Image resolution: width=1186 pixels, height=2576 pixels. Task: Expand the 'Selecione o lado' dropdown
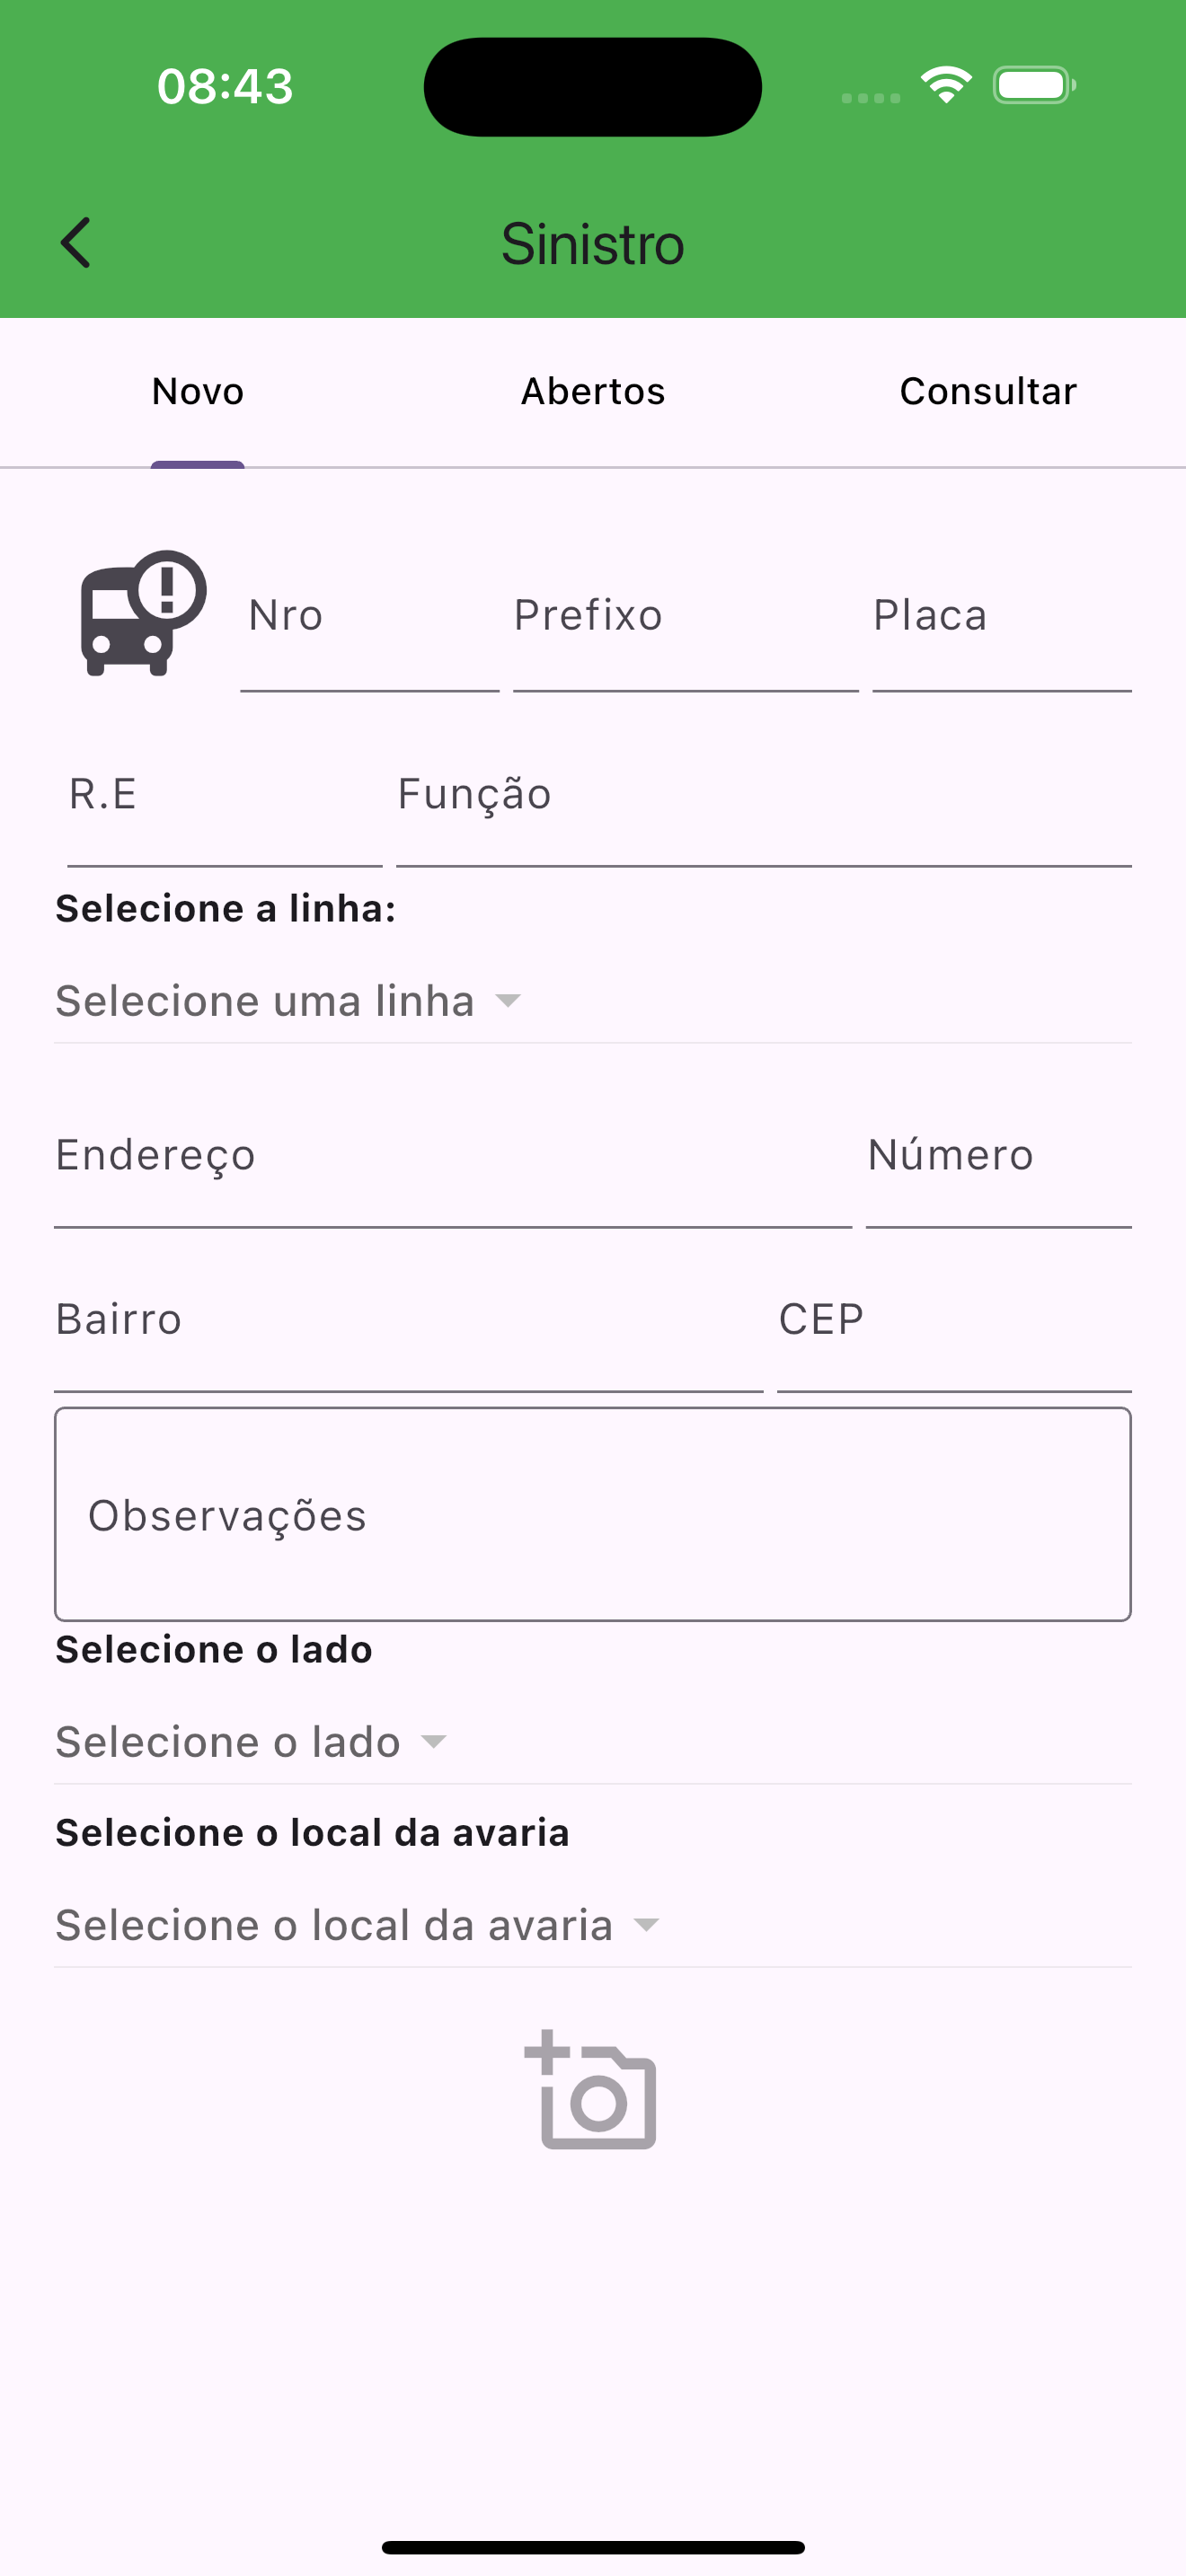tap(251, 1742)
